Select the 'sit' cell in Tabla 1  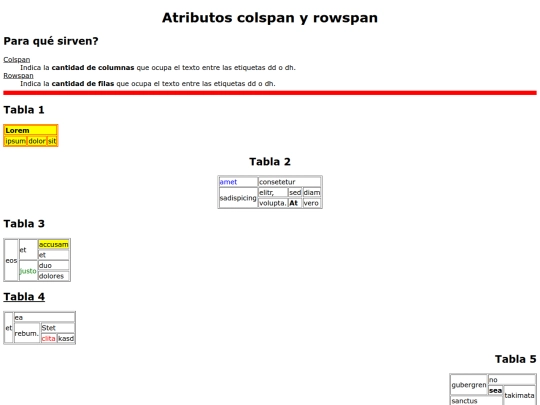point(52,141)
